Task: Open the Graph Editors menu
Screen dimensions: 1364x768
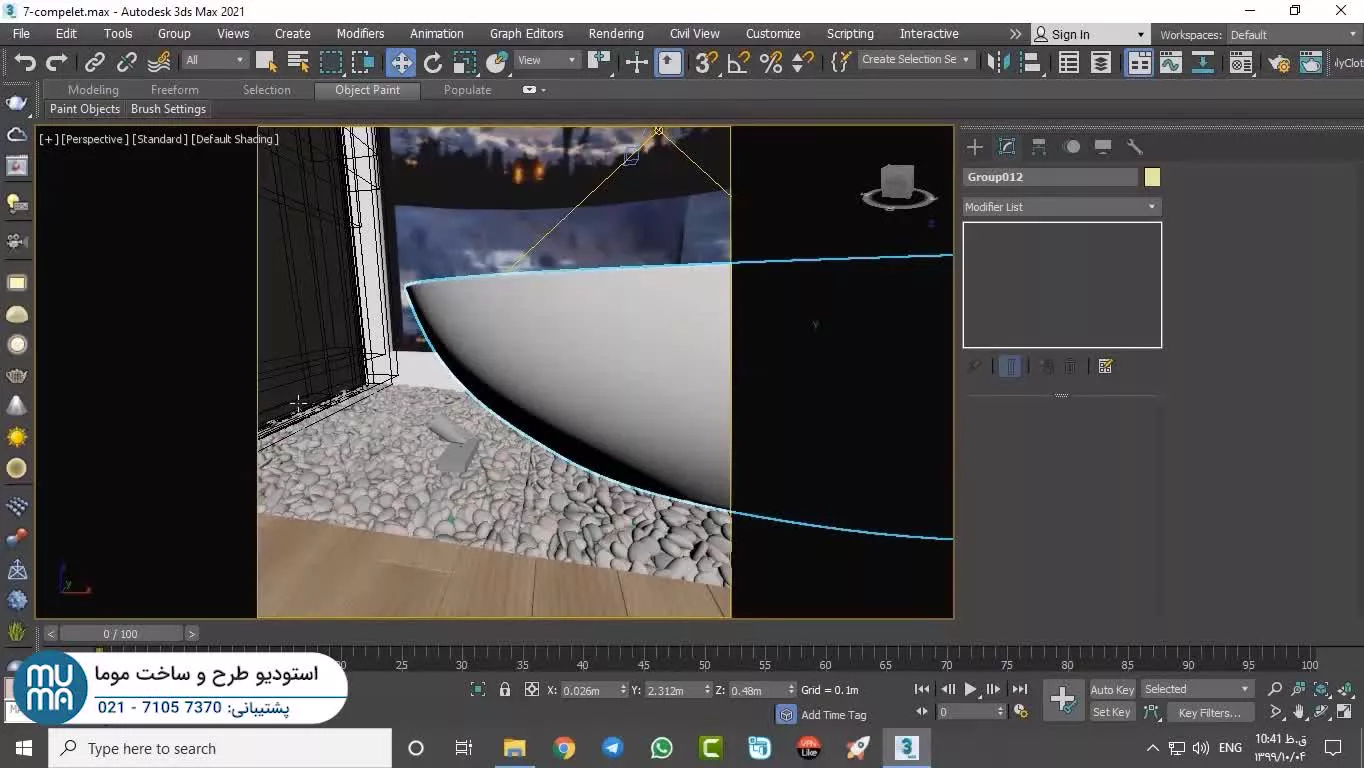Action: (527, 34)
